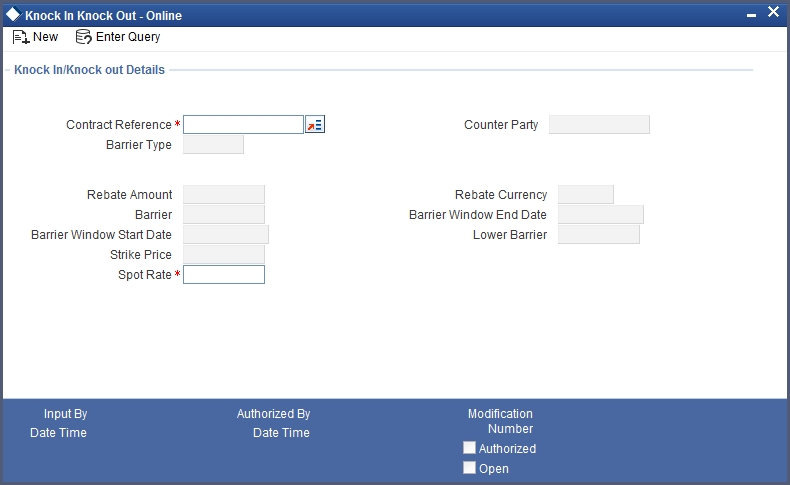
Task: Open the Contract Reference lookup list
Action: [315, 125]
